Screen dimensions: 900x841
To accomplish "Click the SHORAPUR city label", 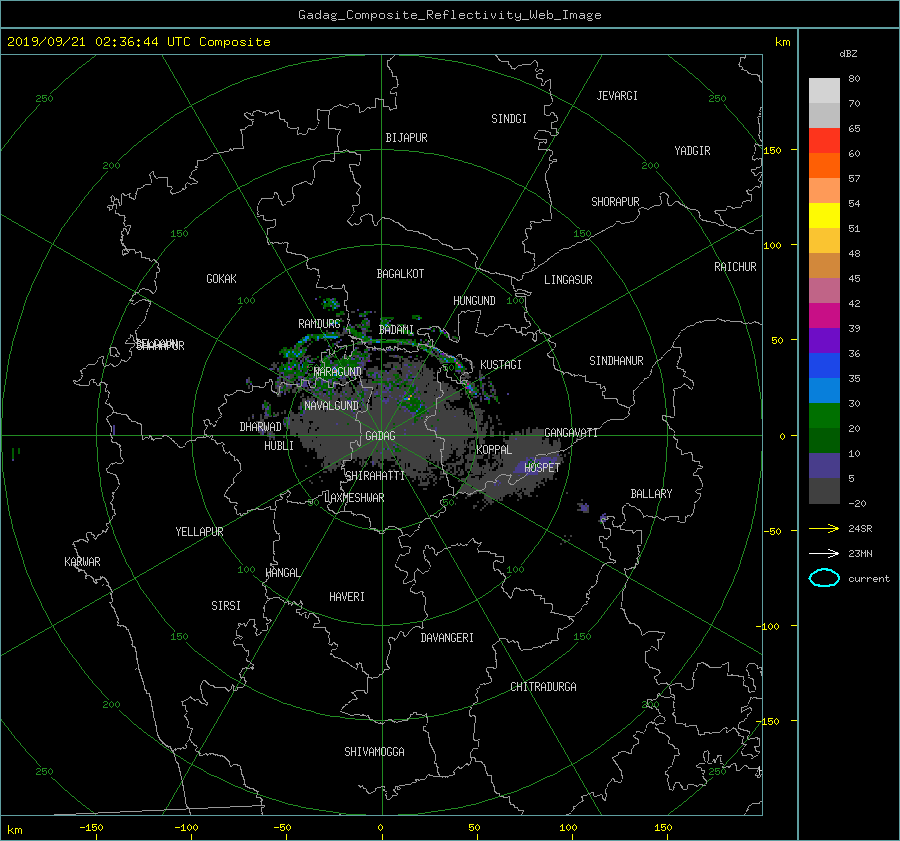I will pos(615,202).
